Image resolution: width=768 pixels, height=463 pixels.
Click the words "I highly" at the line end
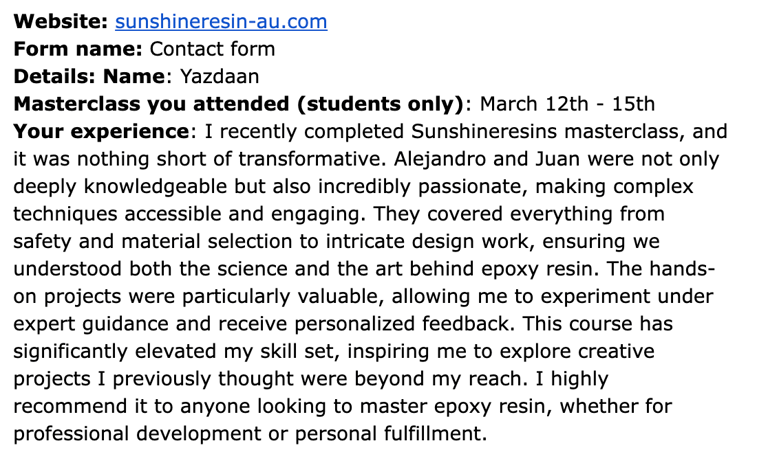click(572, 379)
